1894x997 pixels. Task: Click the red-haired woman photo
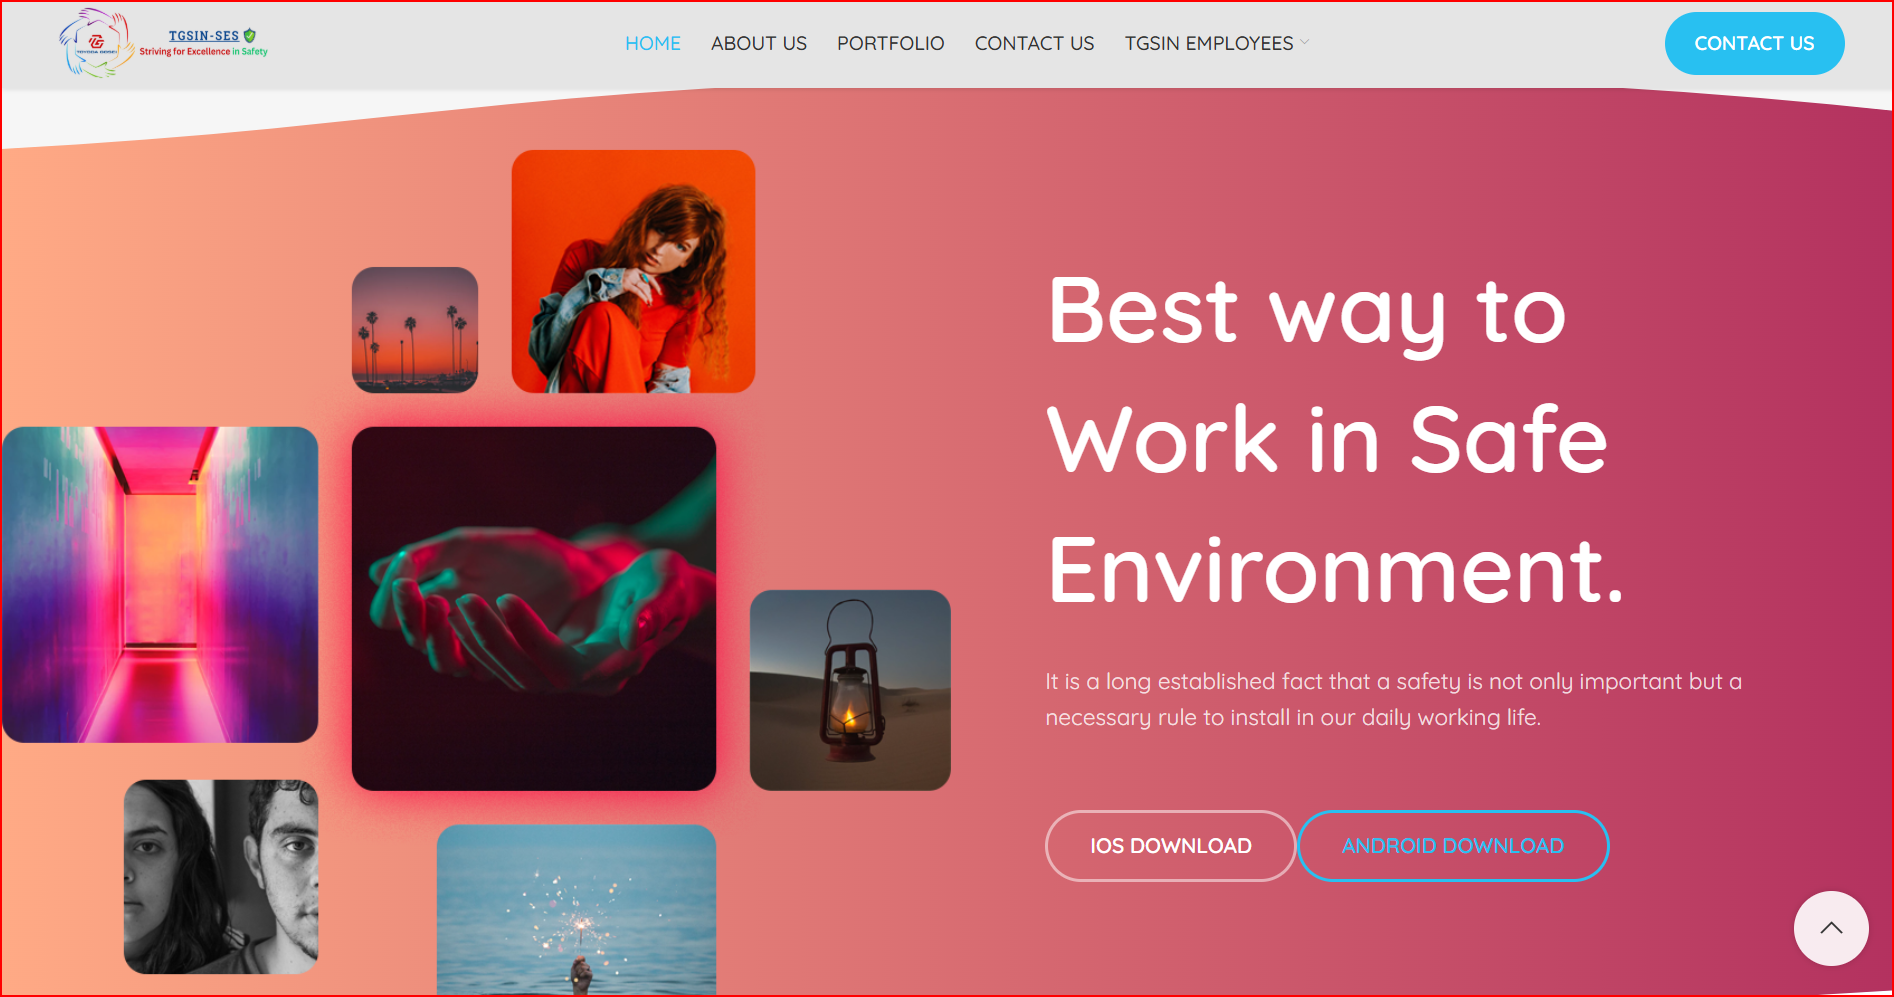tap(633, 271)
